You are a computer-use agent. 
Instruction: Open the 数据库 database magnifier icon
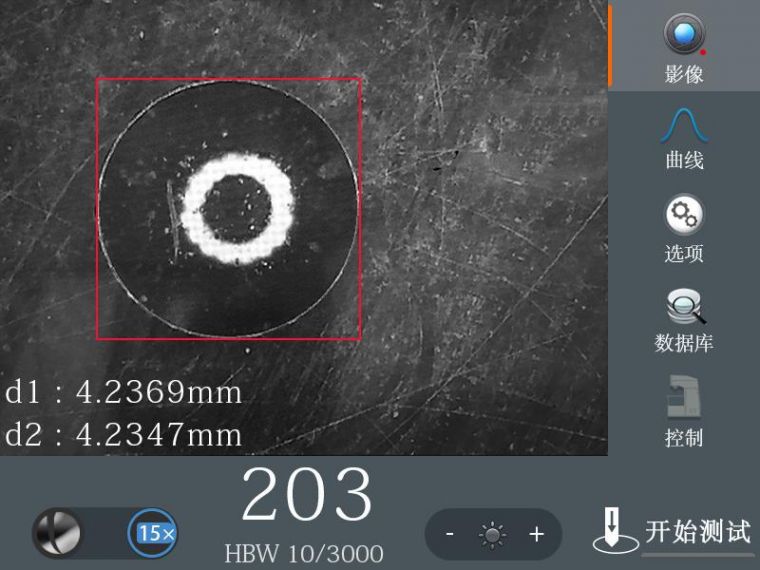pos(684,305)
